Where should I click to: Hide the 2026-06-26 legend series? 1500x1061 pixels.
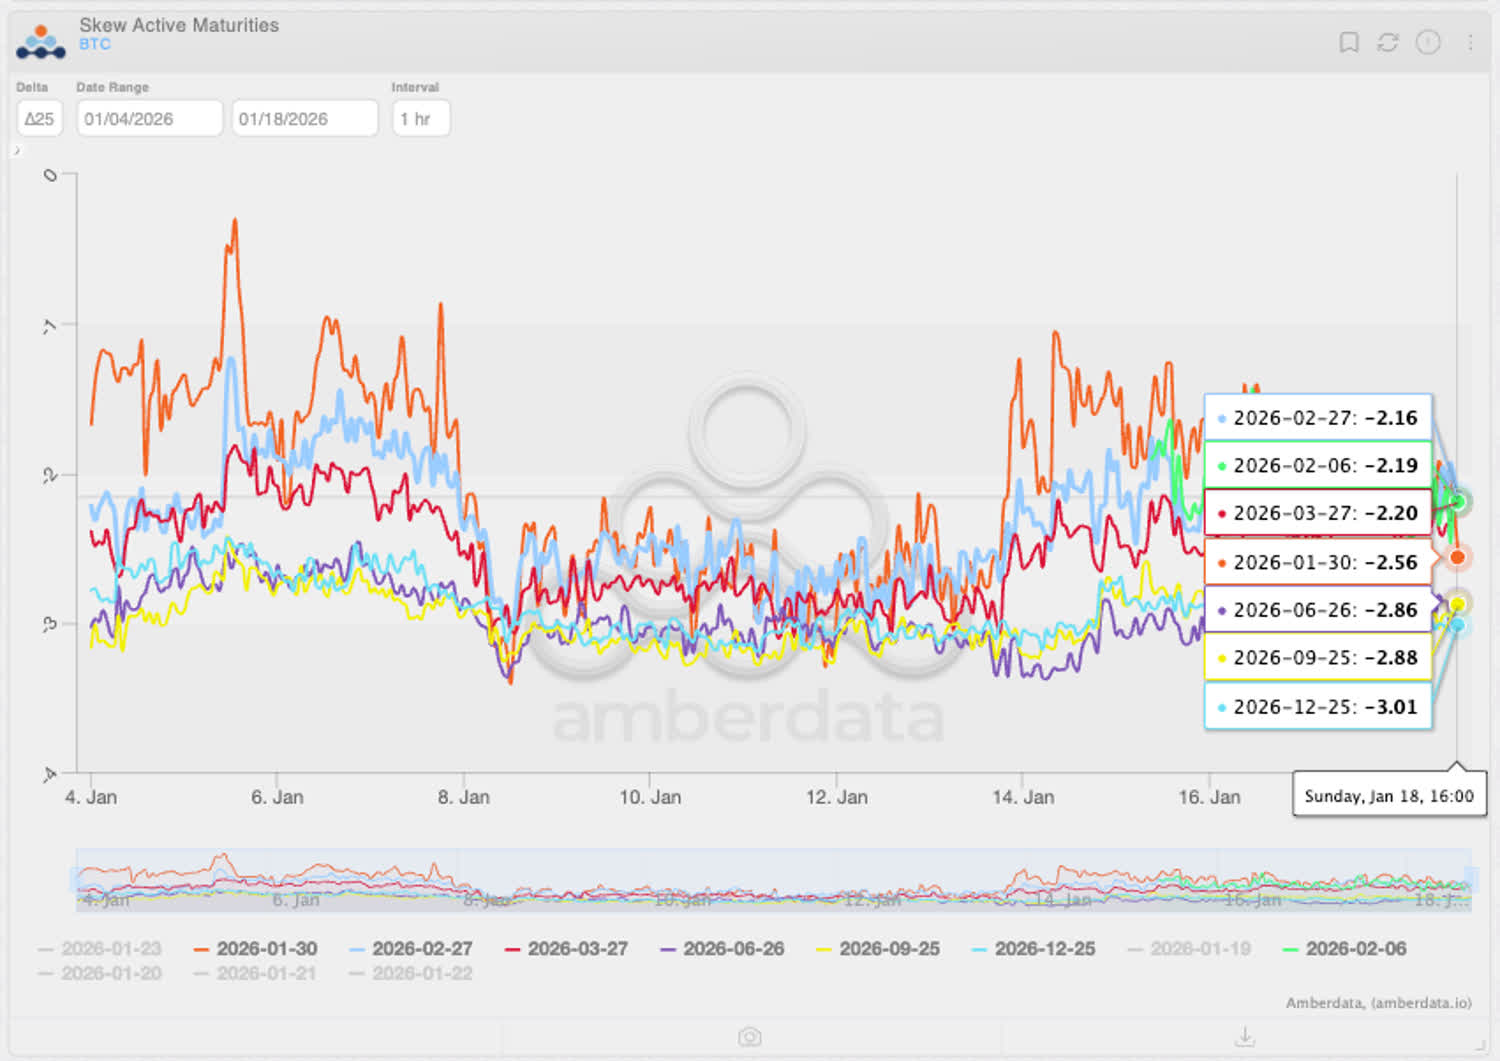722,949
